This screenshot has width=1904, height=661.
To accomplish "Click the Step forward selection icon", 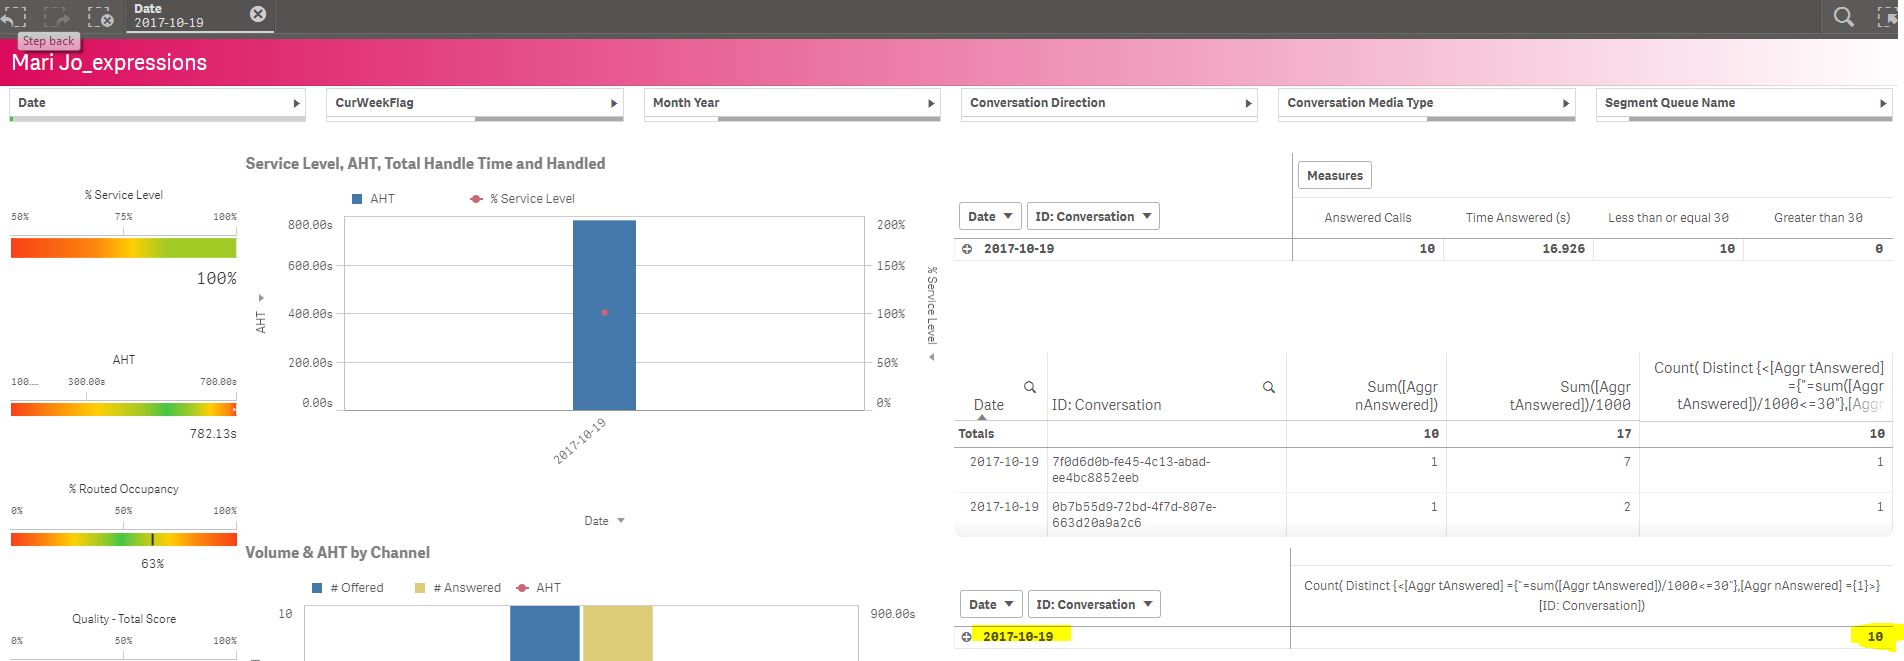I will click(57, 17).
